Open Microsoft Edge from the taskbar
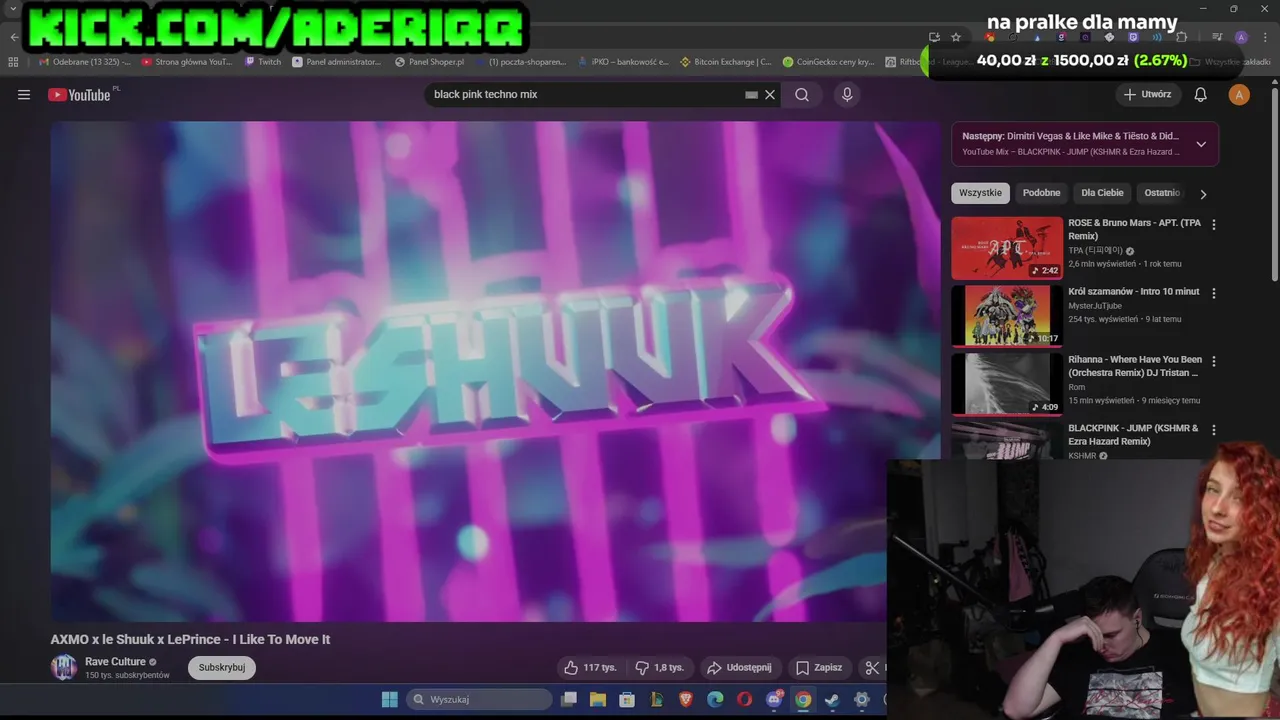The image size is (1280, 720). click(715, 699)
